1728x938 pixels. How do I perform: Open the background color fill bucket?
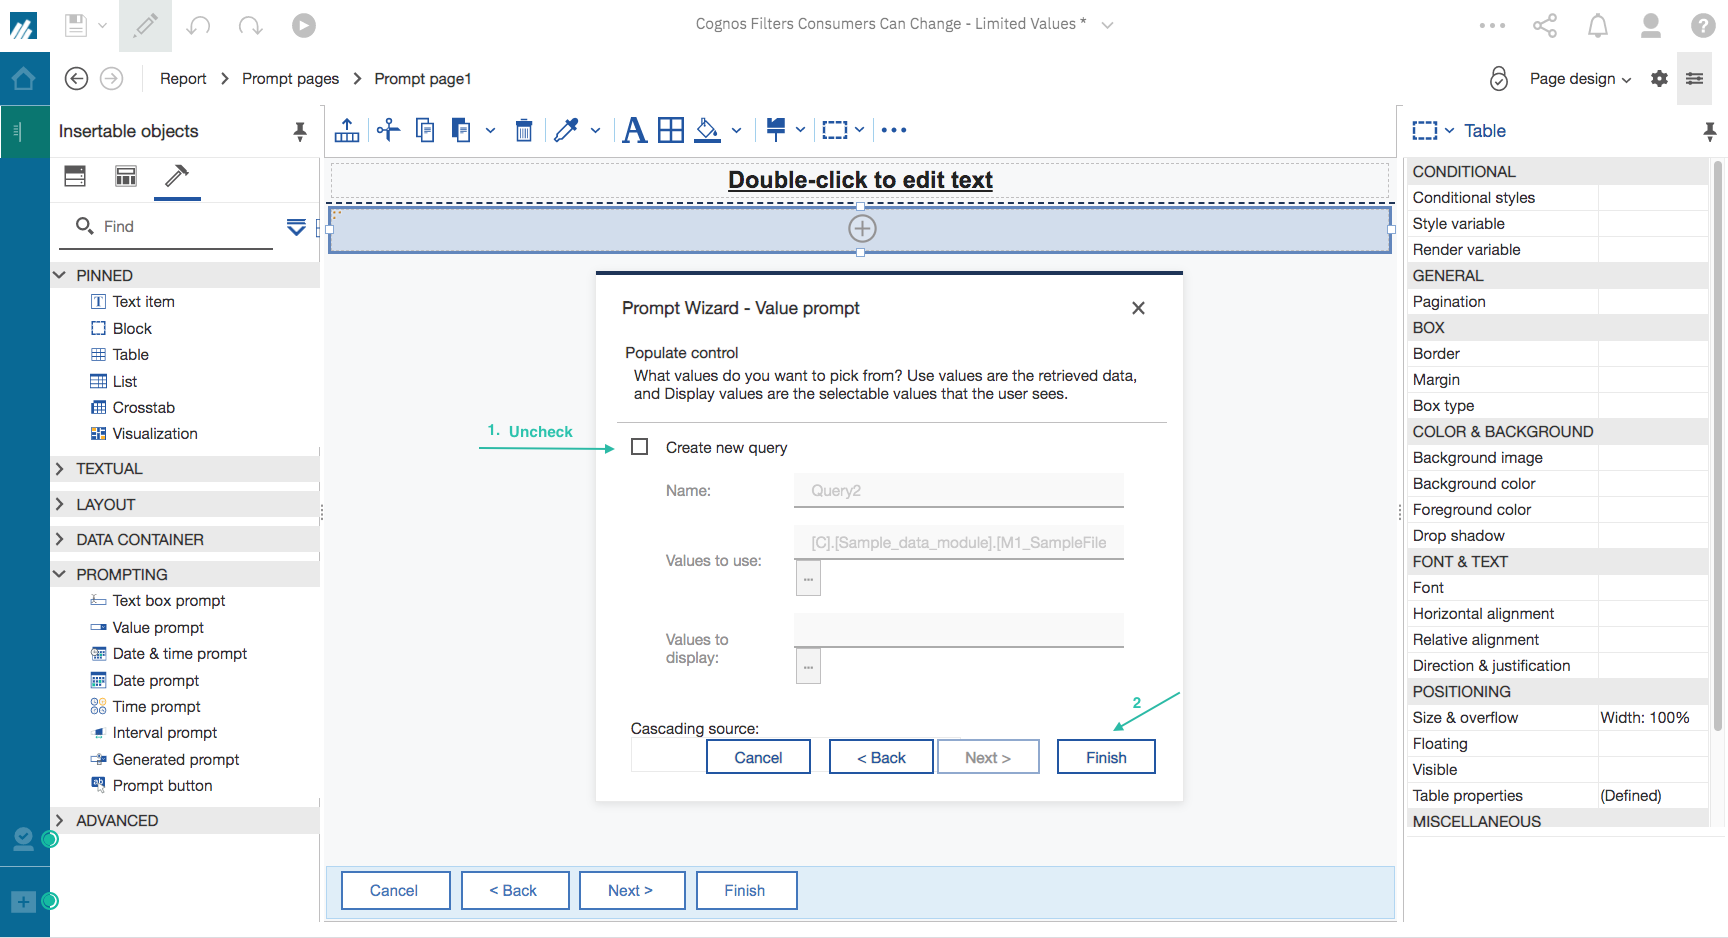click(x=708, y=130)
